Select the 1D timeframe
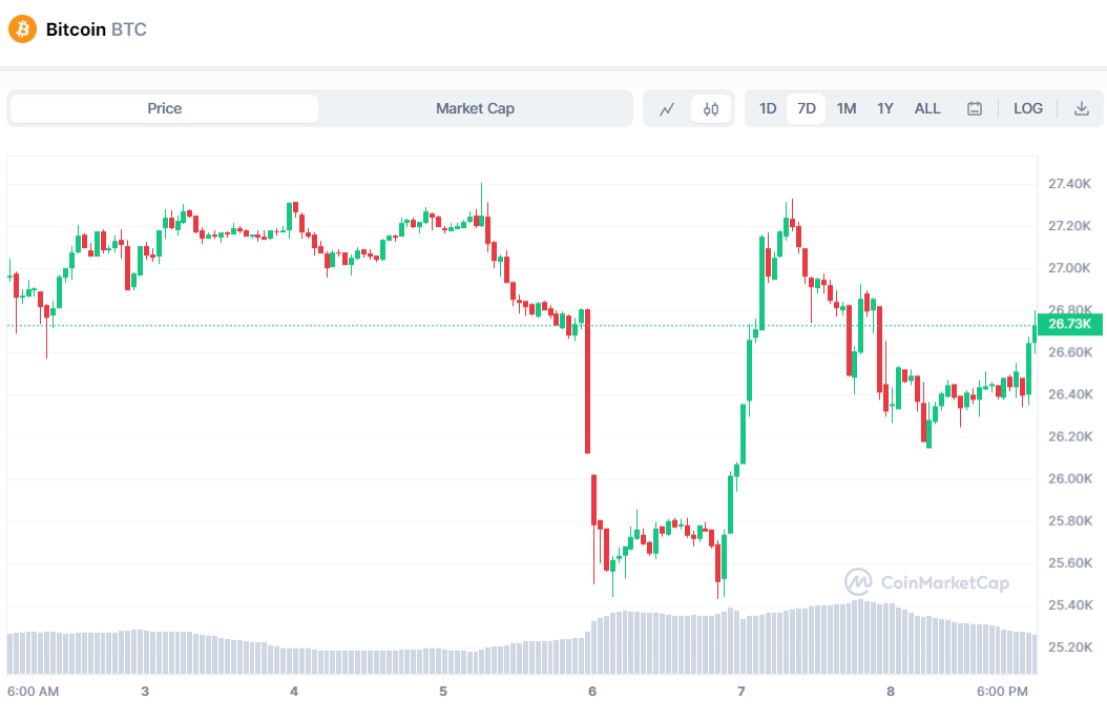The height and width of the screenshot is (720, 1107). click(766, 108)
